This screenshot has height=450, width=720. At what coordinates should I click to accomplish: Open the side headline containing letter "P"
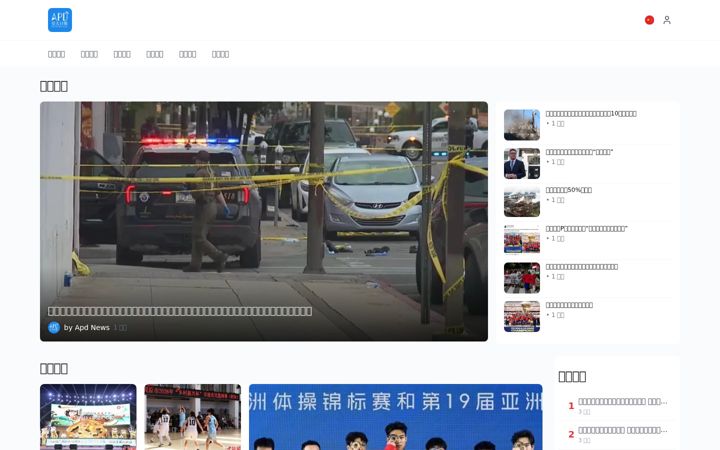tap(586, 228)
